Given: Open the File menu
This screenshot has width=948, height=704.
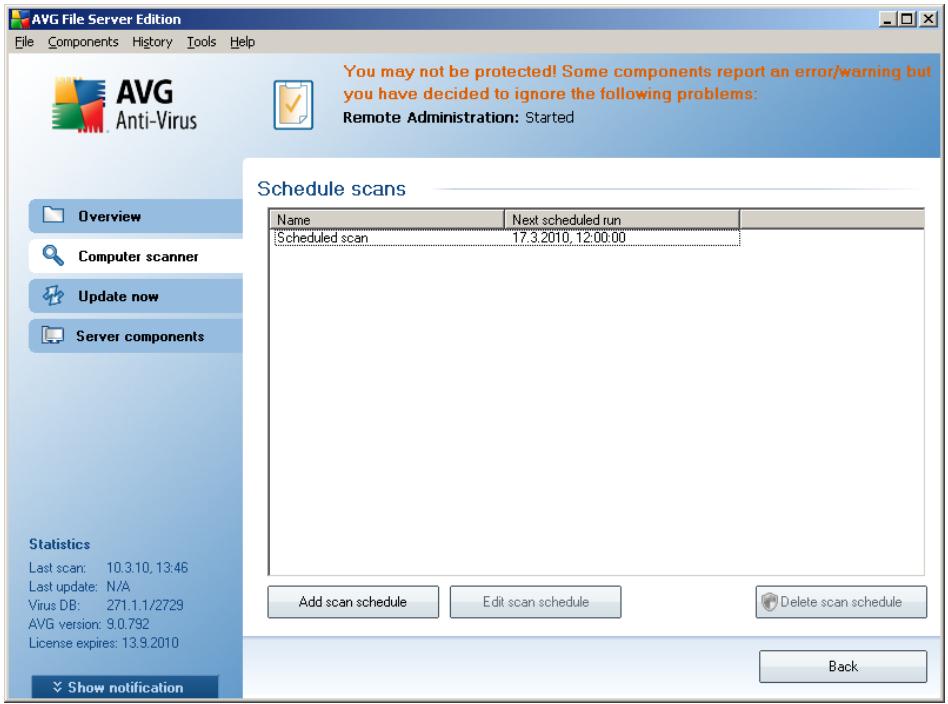Looking at the screenshot, I should 24,42.
